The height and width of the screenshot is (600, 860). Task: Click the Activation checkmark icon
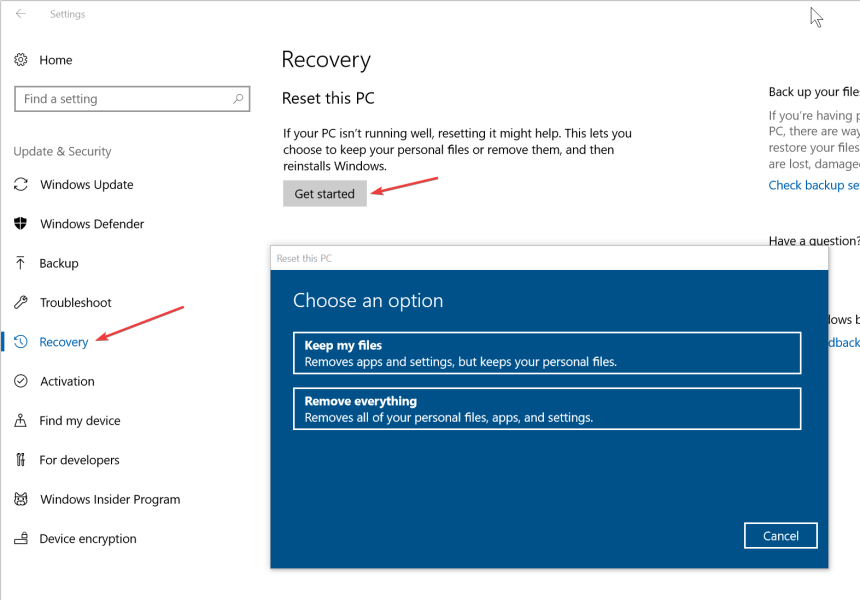pyautogui.click(x=22, y=381)
